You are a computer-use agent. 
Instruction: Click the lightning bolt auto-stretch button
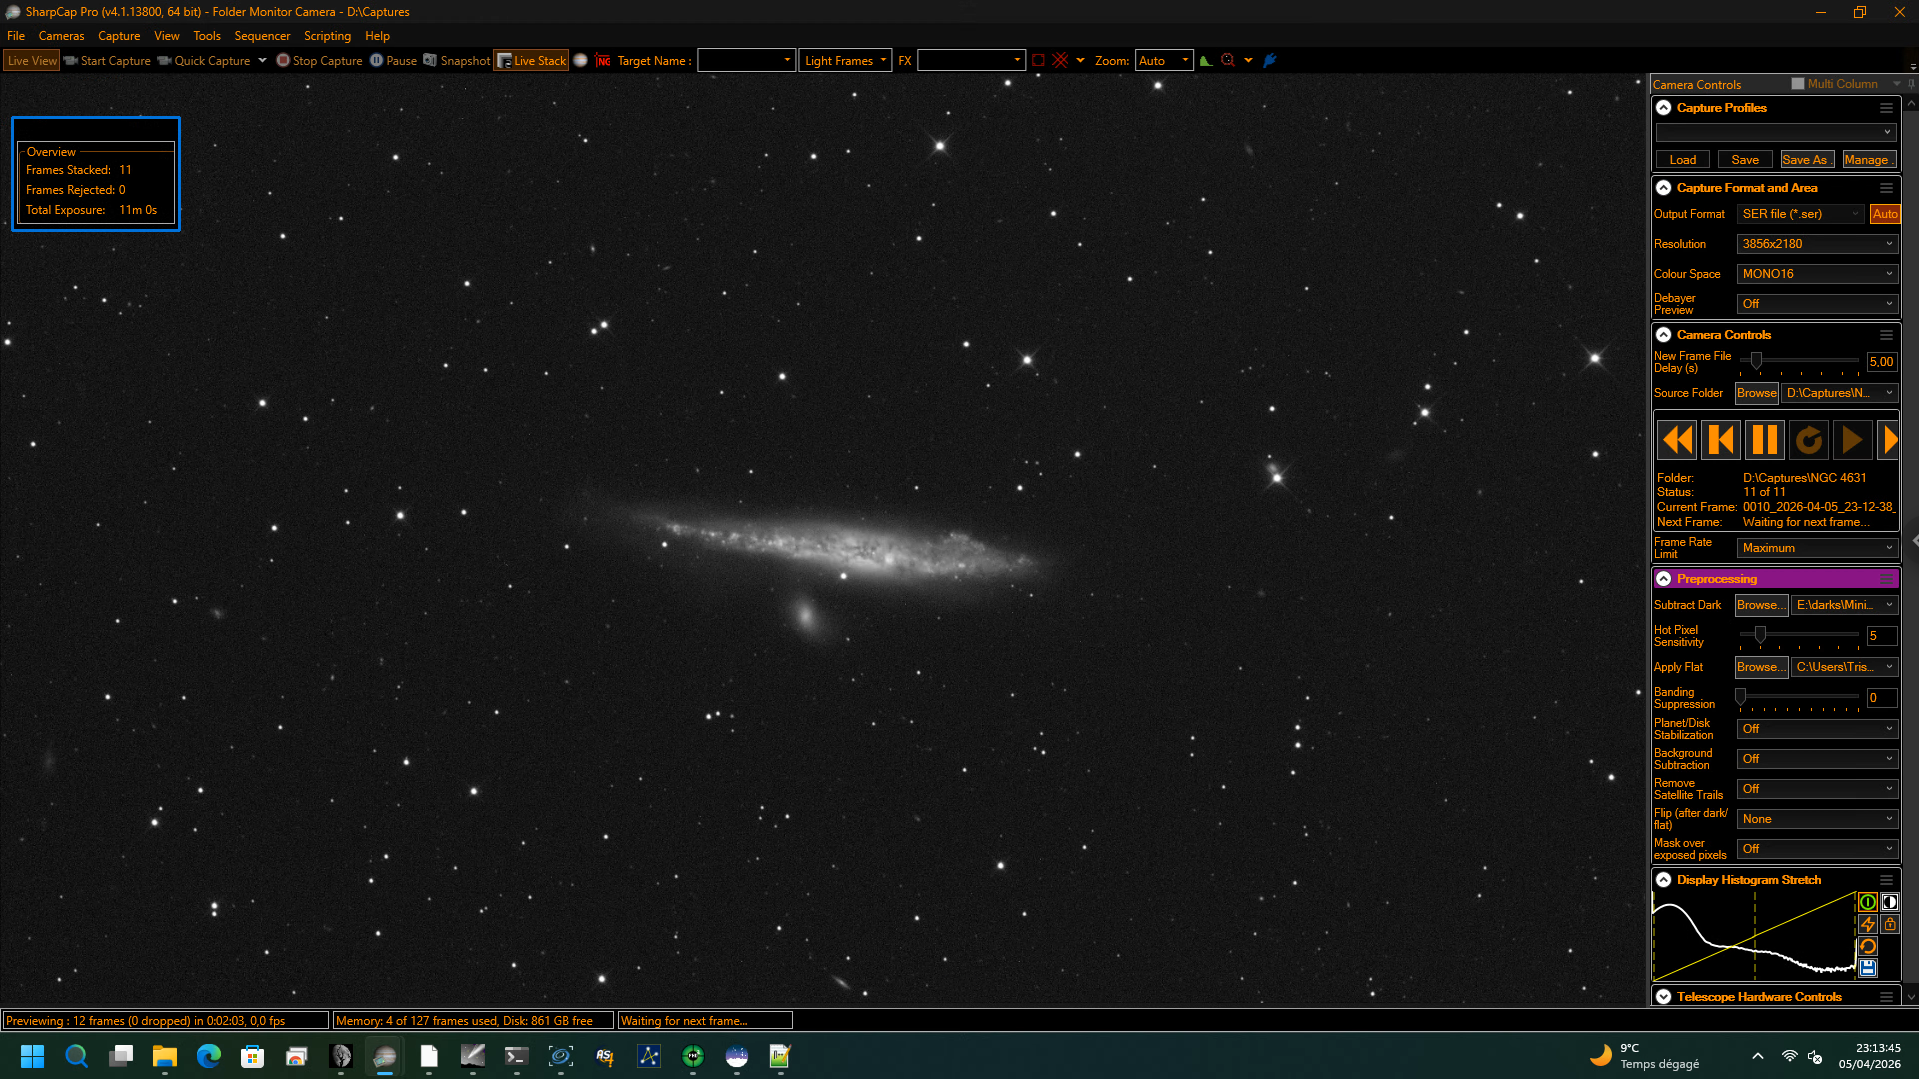(1867, 924)
